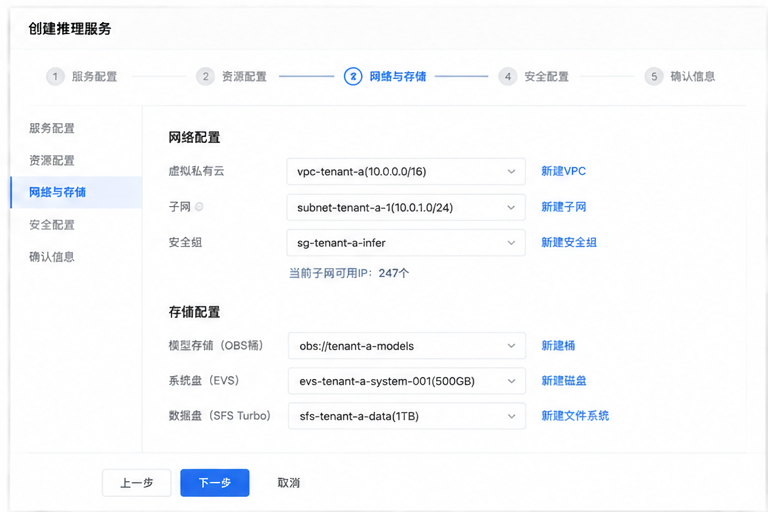768x512 pixels.
Task: Click the 新建磁盘 link
Action: point(564,381)
